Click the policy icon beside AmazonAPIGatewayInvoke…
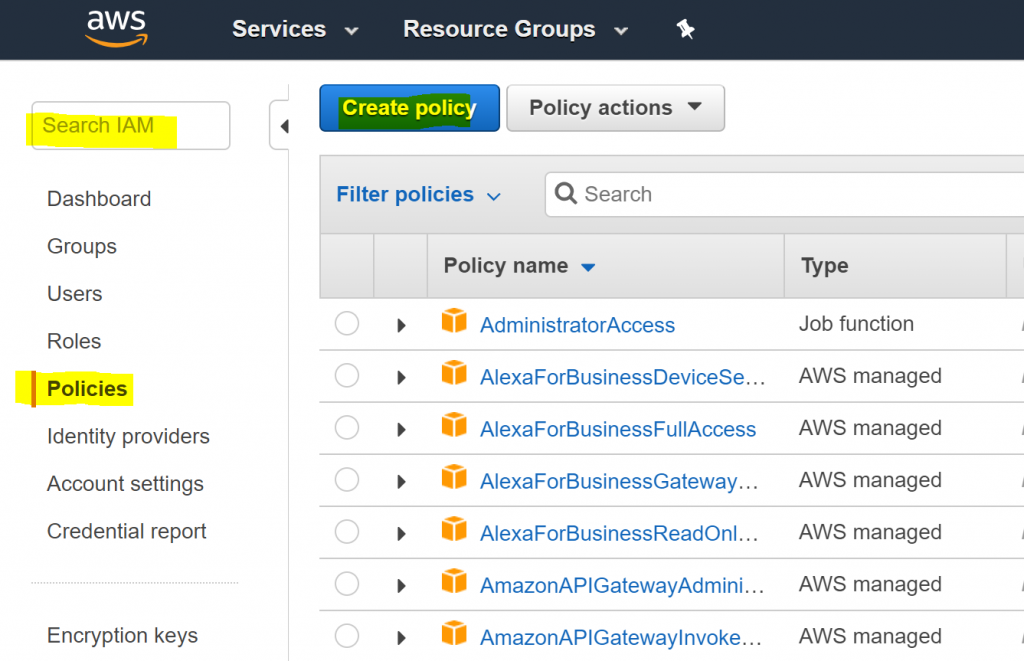Viewport: 1024px width, 661px height. point(454,634)
